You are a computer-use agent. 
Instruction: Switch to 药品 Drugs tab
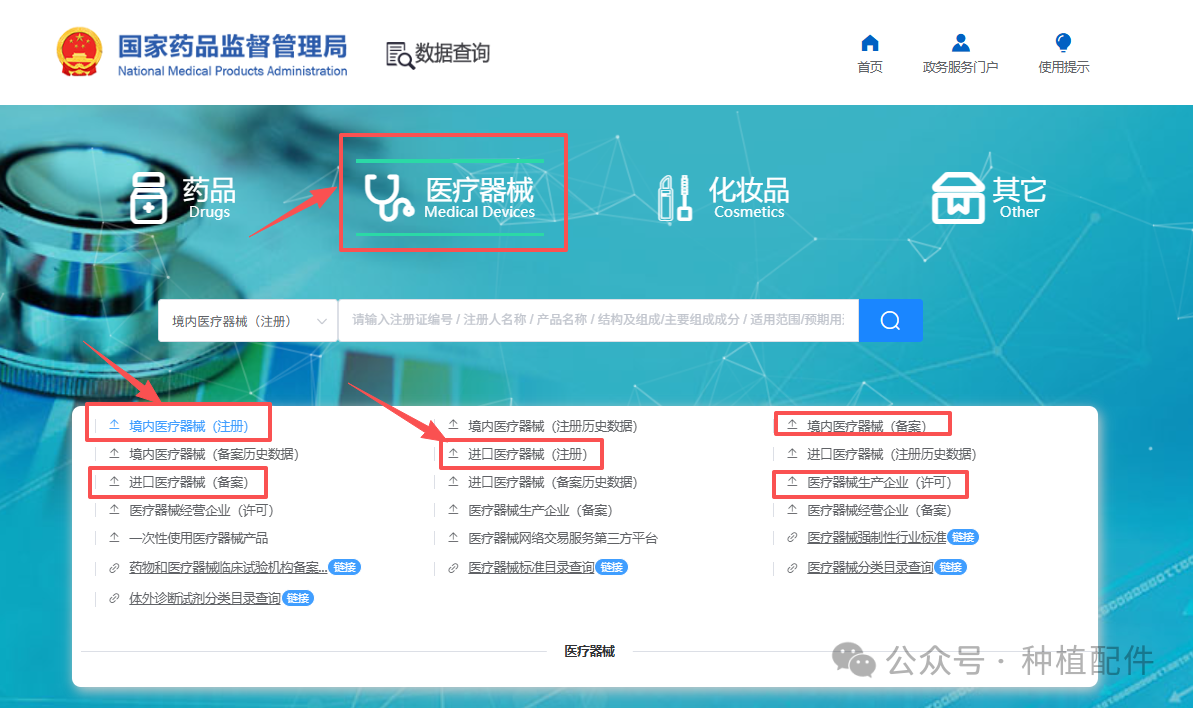(183, 197)
